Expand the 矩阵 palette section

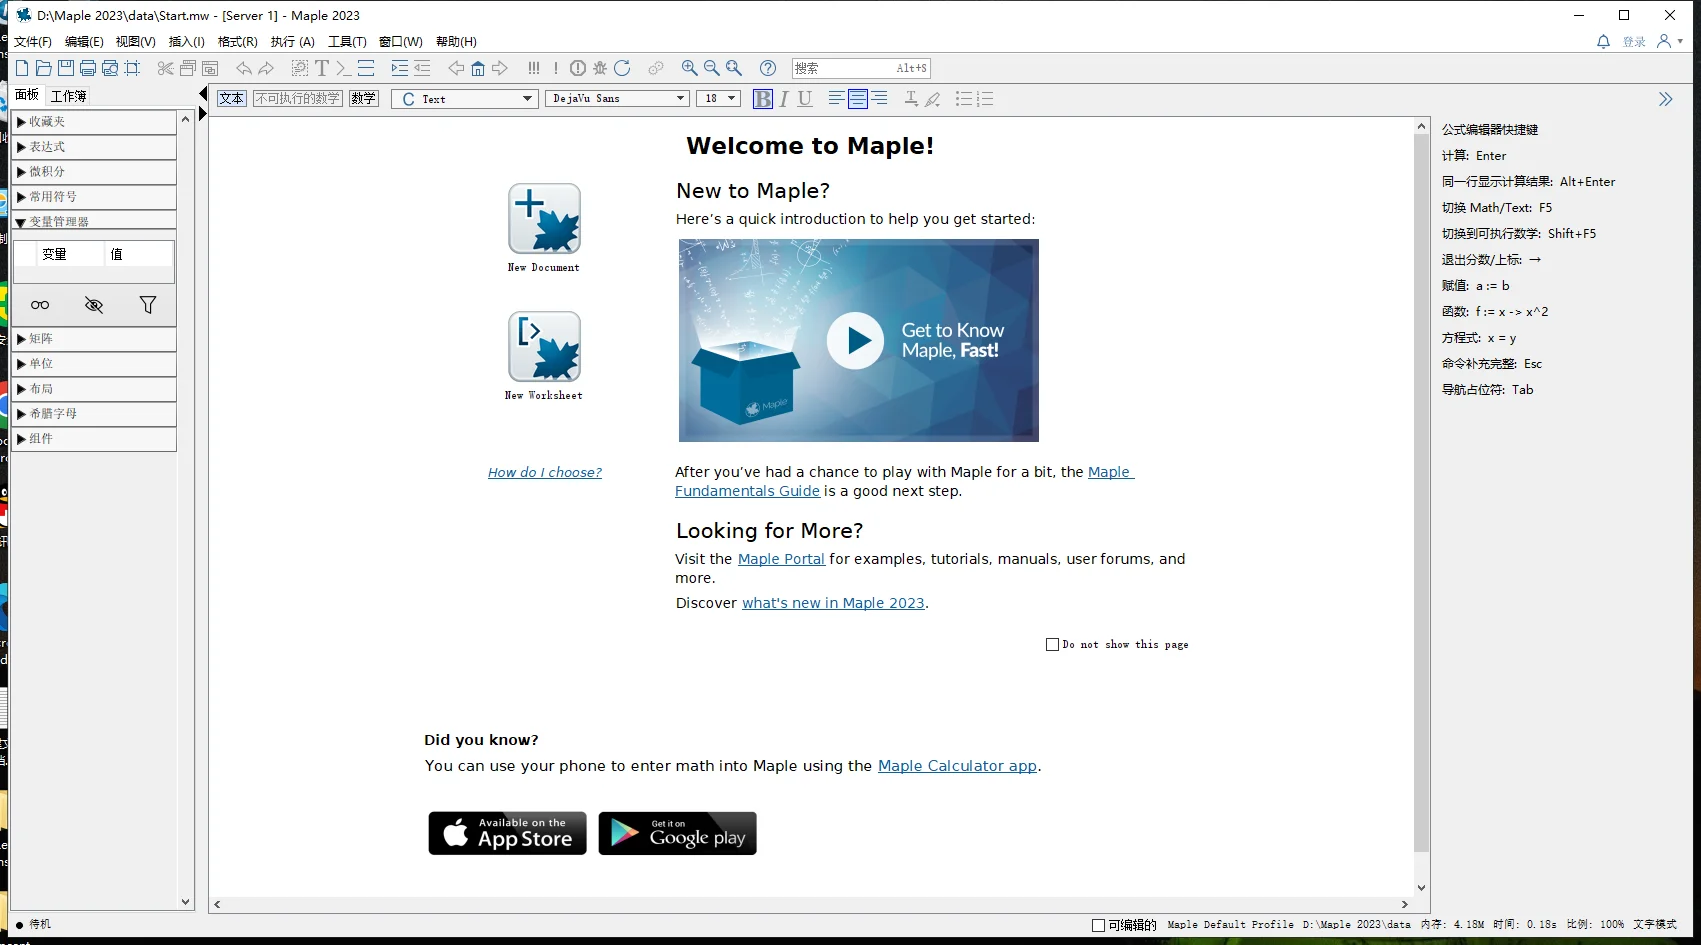click(40, 339)
